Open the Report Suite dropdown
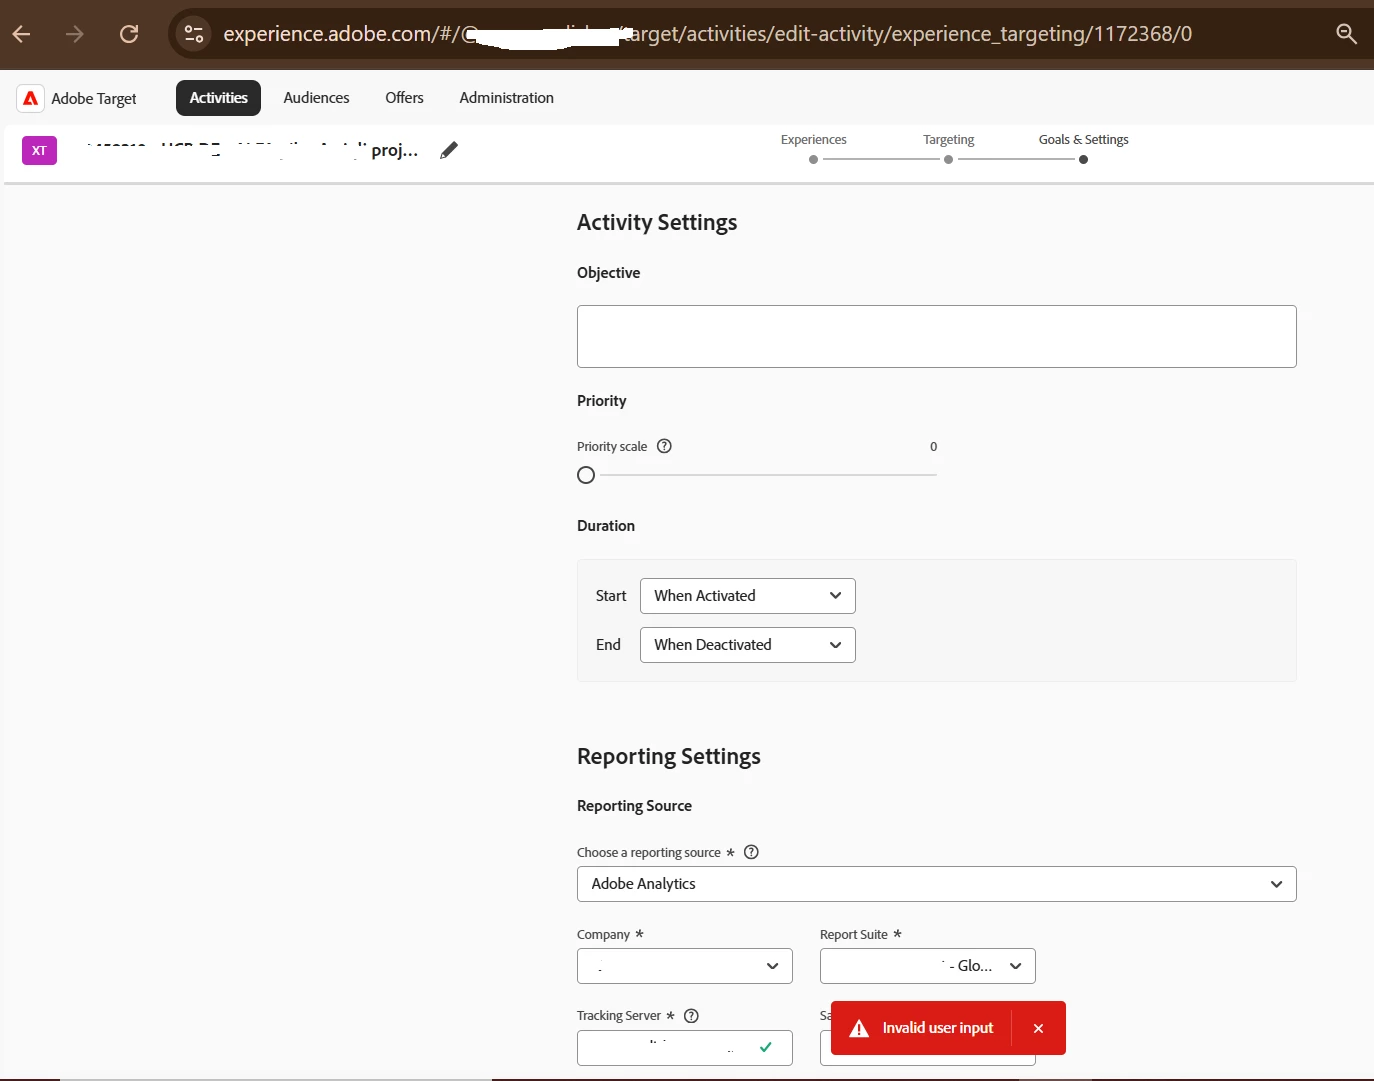Screen dimensions: 1374x1081 pyautogui.click(x=927, y=966)
